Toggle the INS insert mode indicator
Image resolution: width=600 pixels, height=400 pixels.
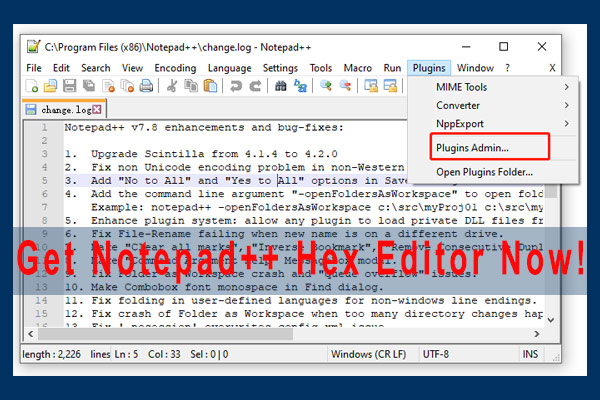(x=530, y=354)
